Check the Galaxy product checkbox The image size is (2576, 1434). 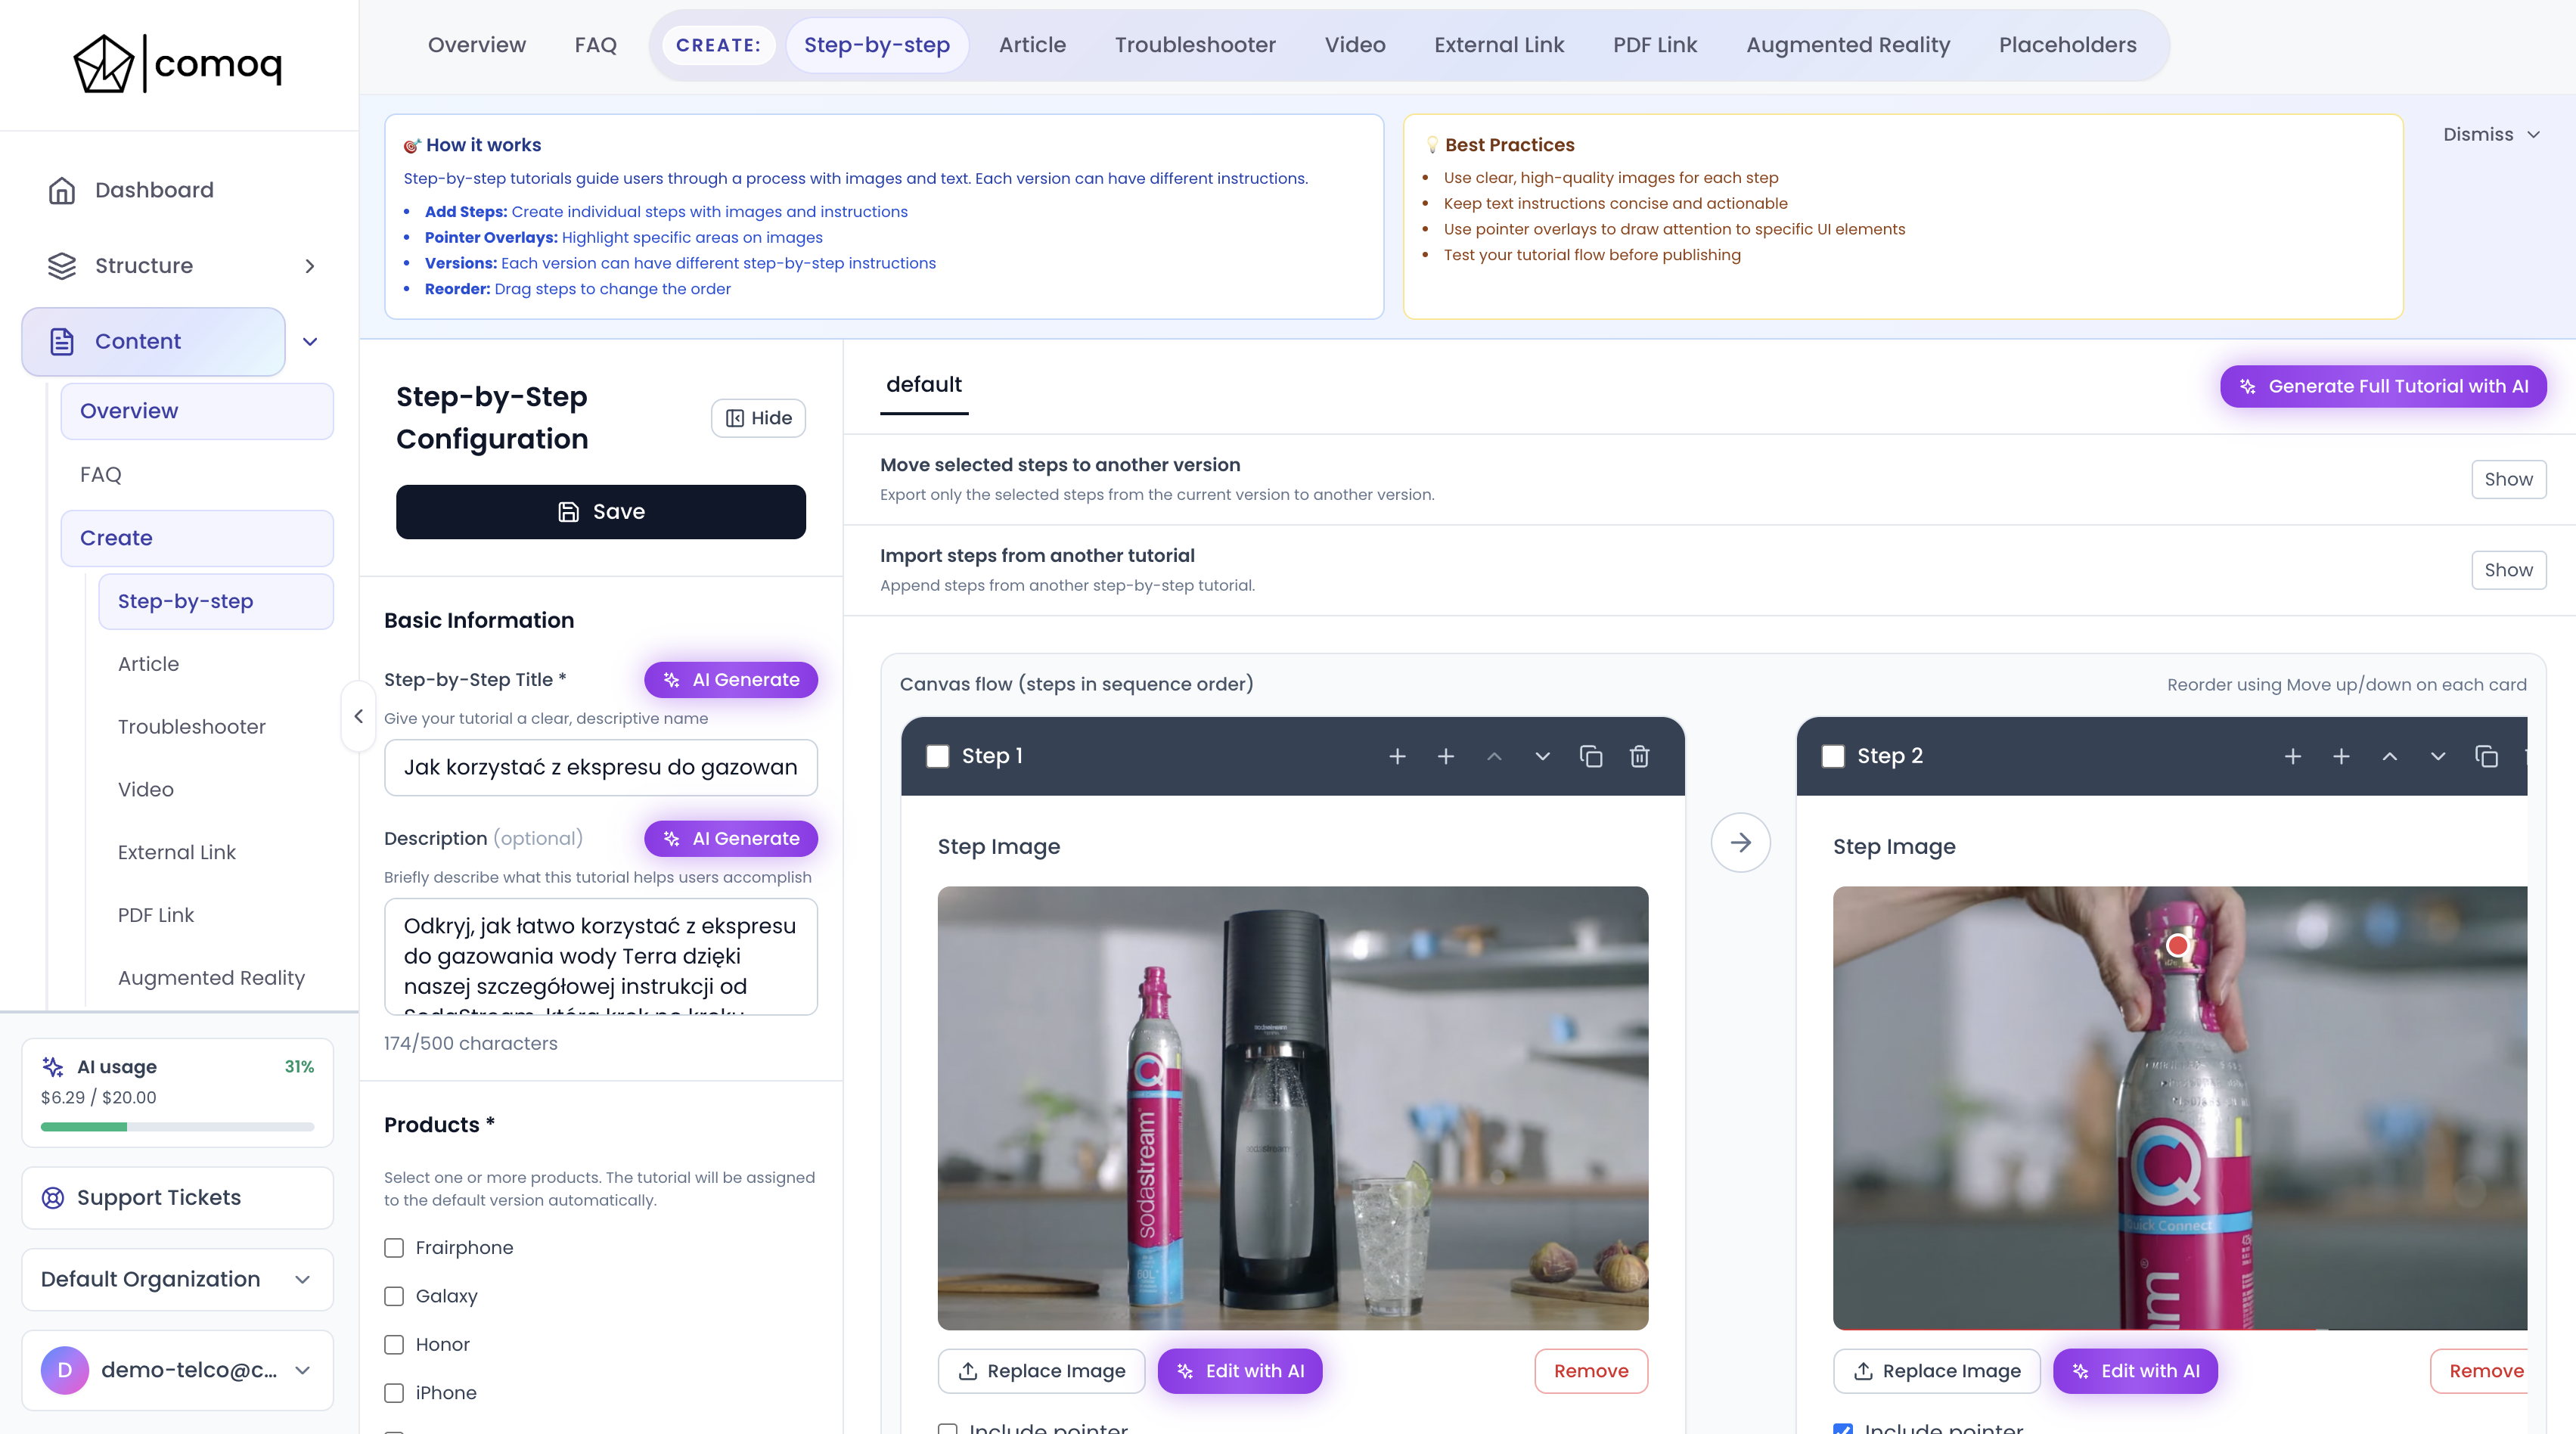pos(394,1296)
